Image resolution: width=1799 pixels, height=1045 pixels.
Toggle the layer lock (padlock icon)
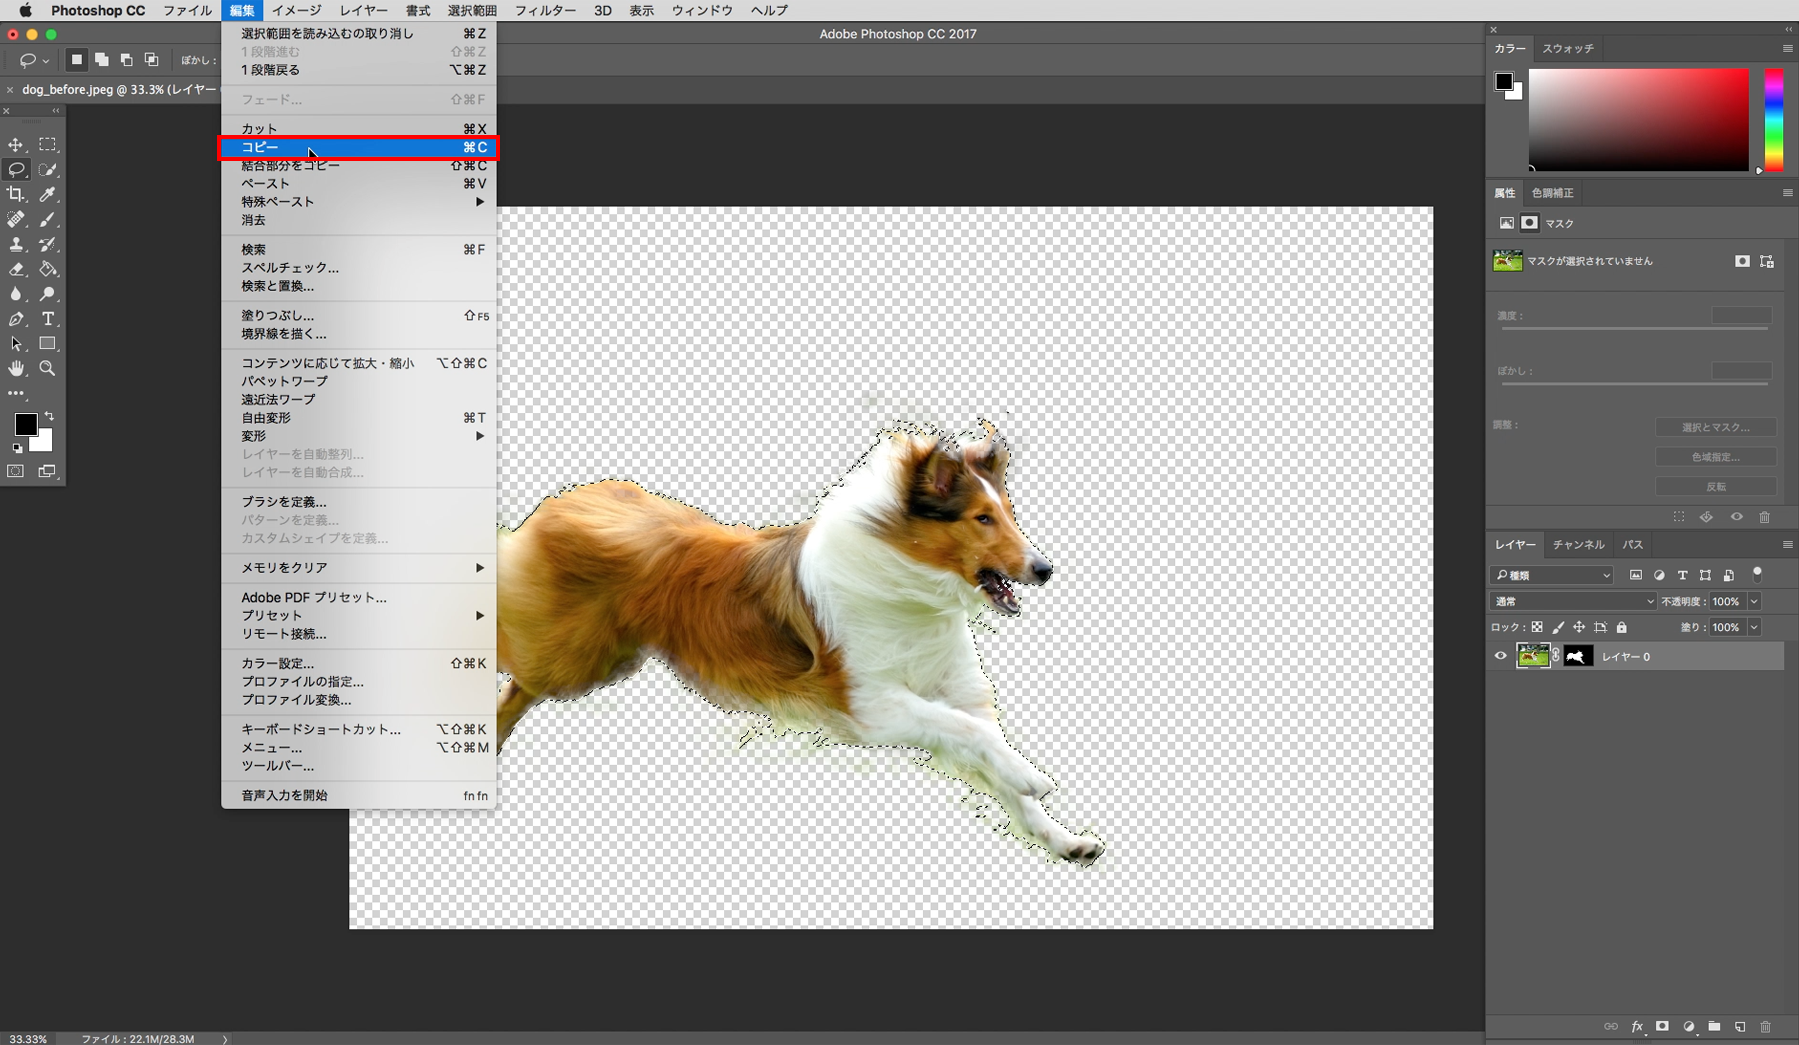tap(1622, 628)
